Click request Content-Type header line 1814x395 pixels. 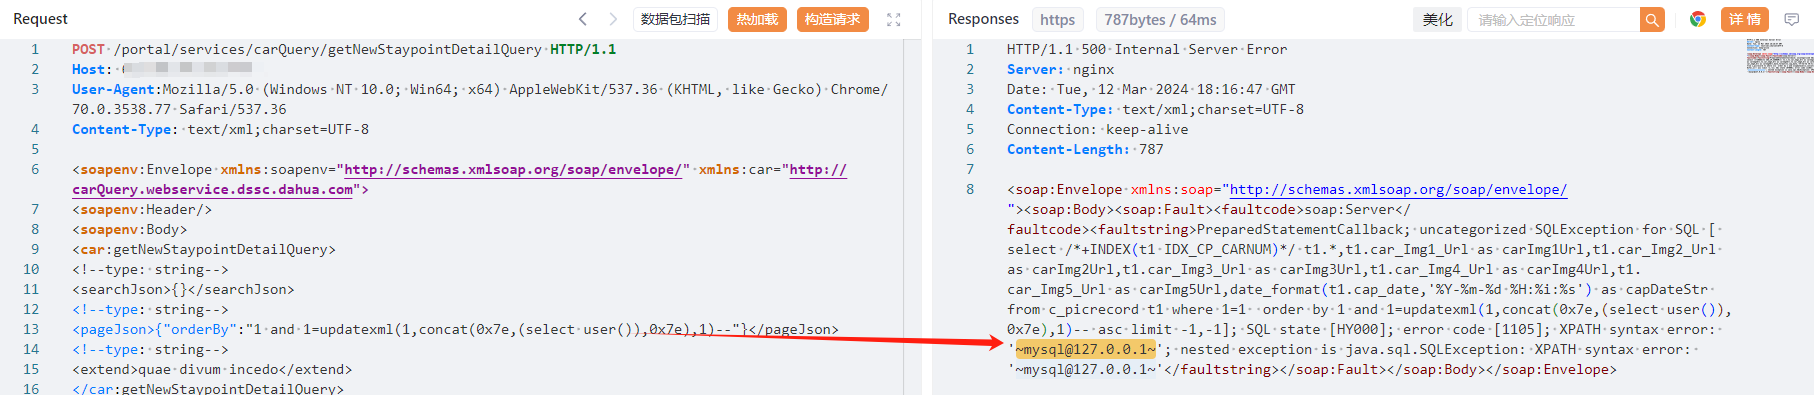click(220, 129)
